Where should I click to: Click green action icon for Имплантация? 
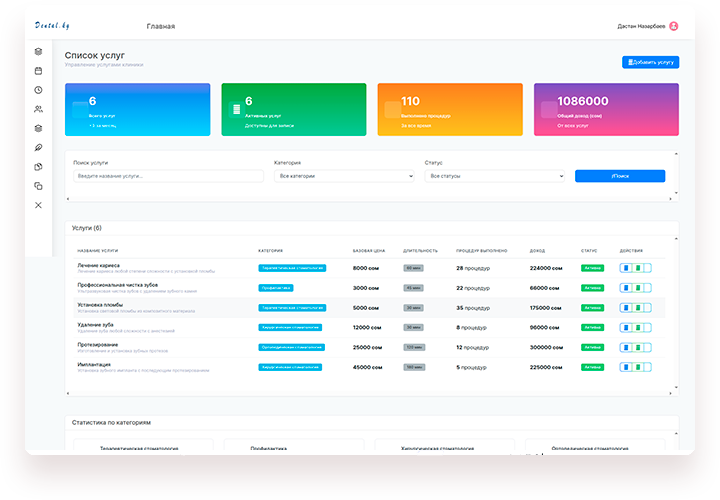pyautogui.click(x=638, y=367)
